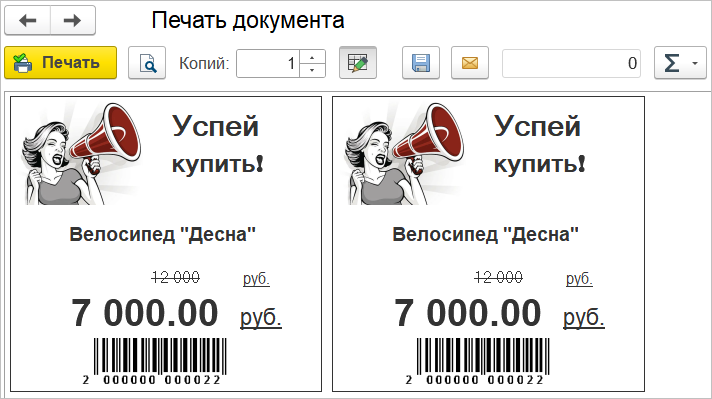Screen dimensions: 712x399
Task: Focus the Копий number field
Action: (267, 63)
